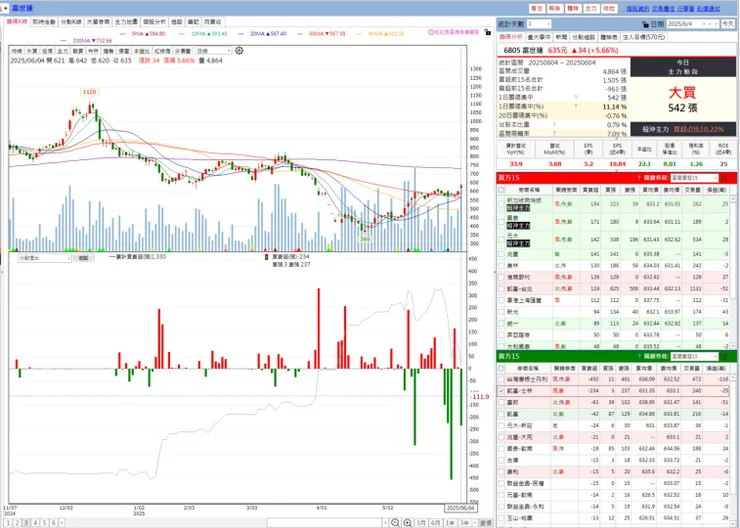Toggle the 本益比 indicator button
Screen dimensions: 740x528
[x=142, y=51]
